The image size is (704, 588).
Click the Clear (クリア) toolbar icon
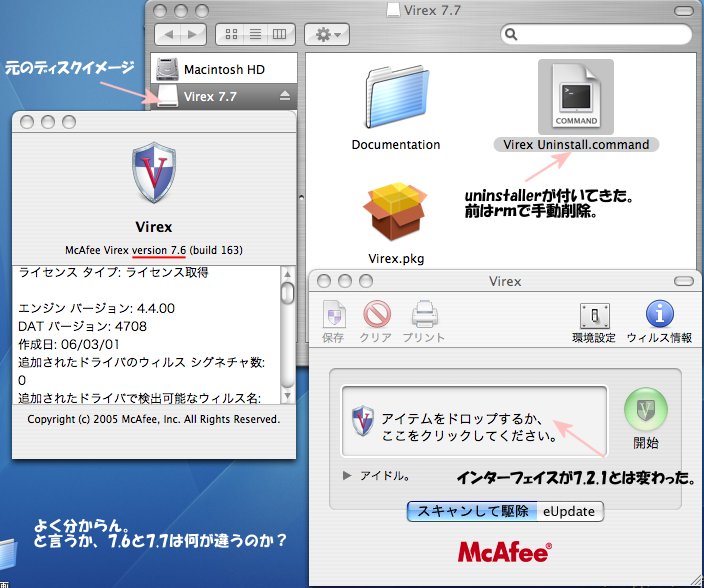coord(376,322)
